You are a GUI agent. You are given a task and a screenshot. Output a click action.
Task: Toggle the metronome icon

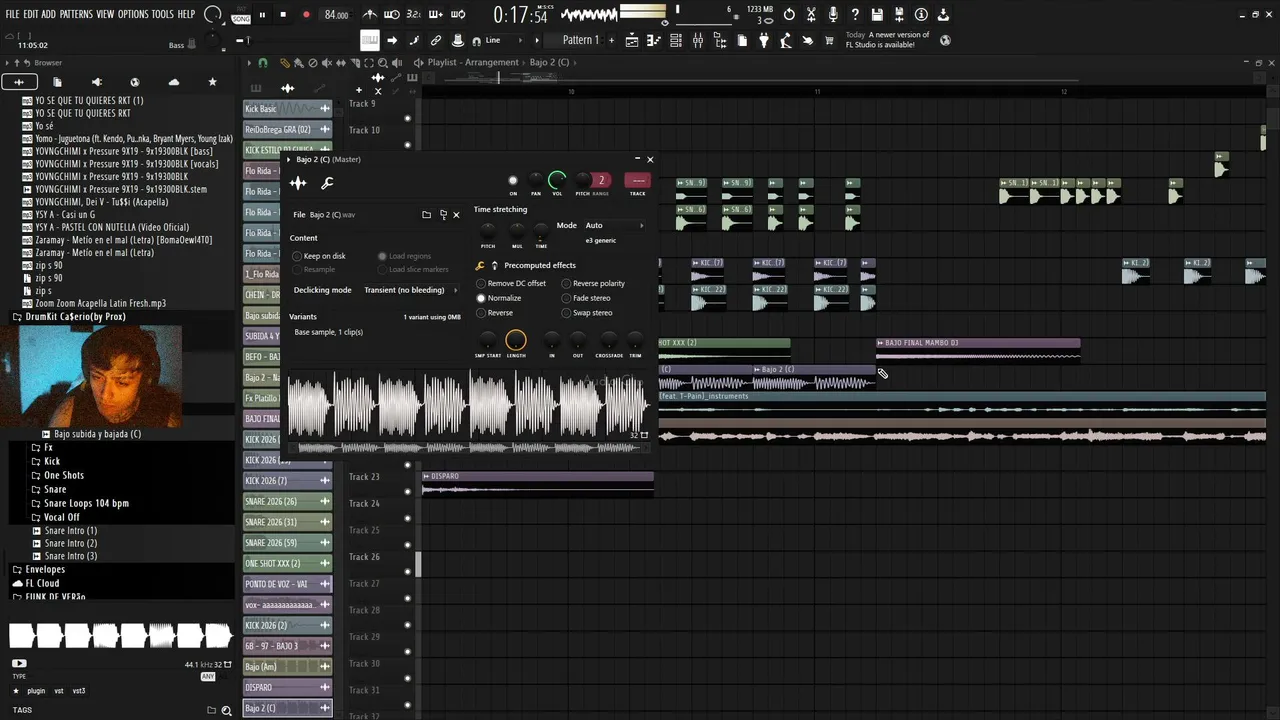tap(370, 15)
